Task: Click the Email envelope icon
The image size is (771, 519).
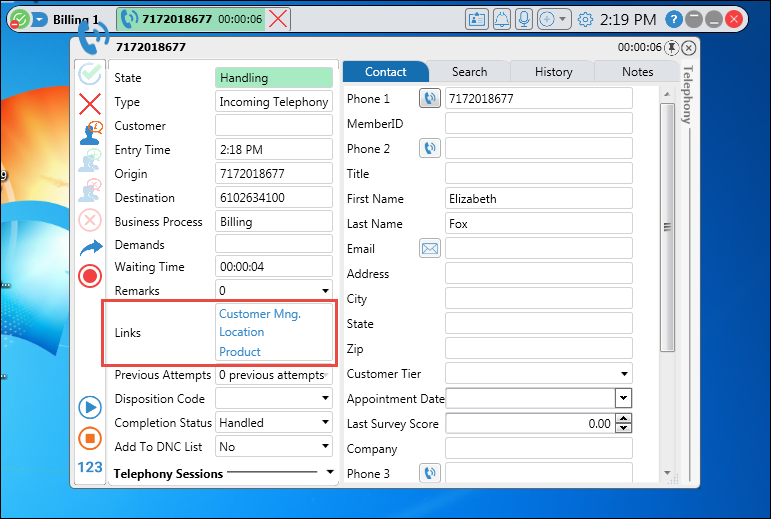Action: click(430, 248)
